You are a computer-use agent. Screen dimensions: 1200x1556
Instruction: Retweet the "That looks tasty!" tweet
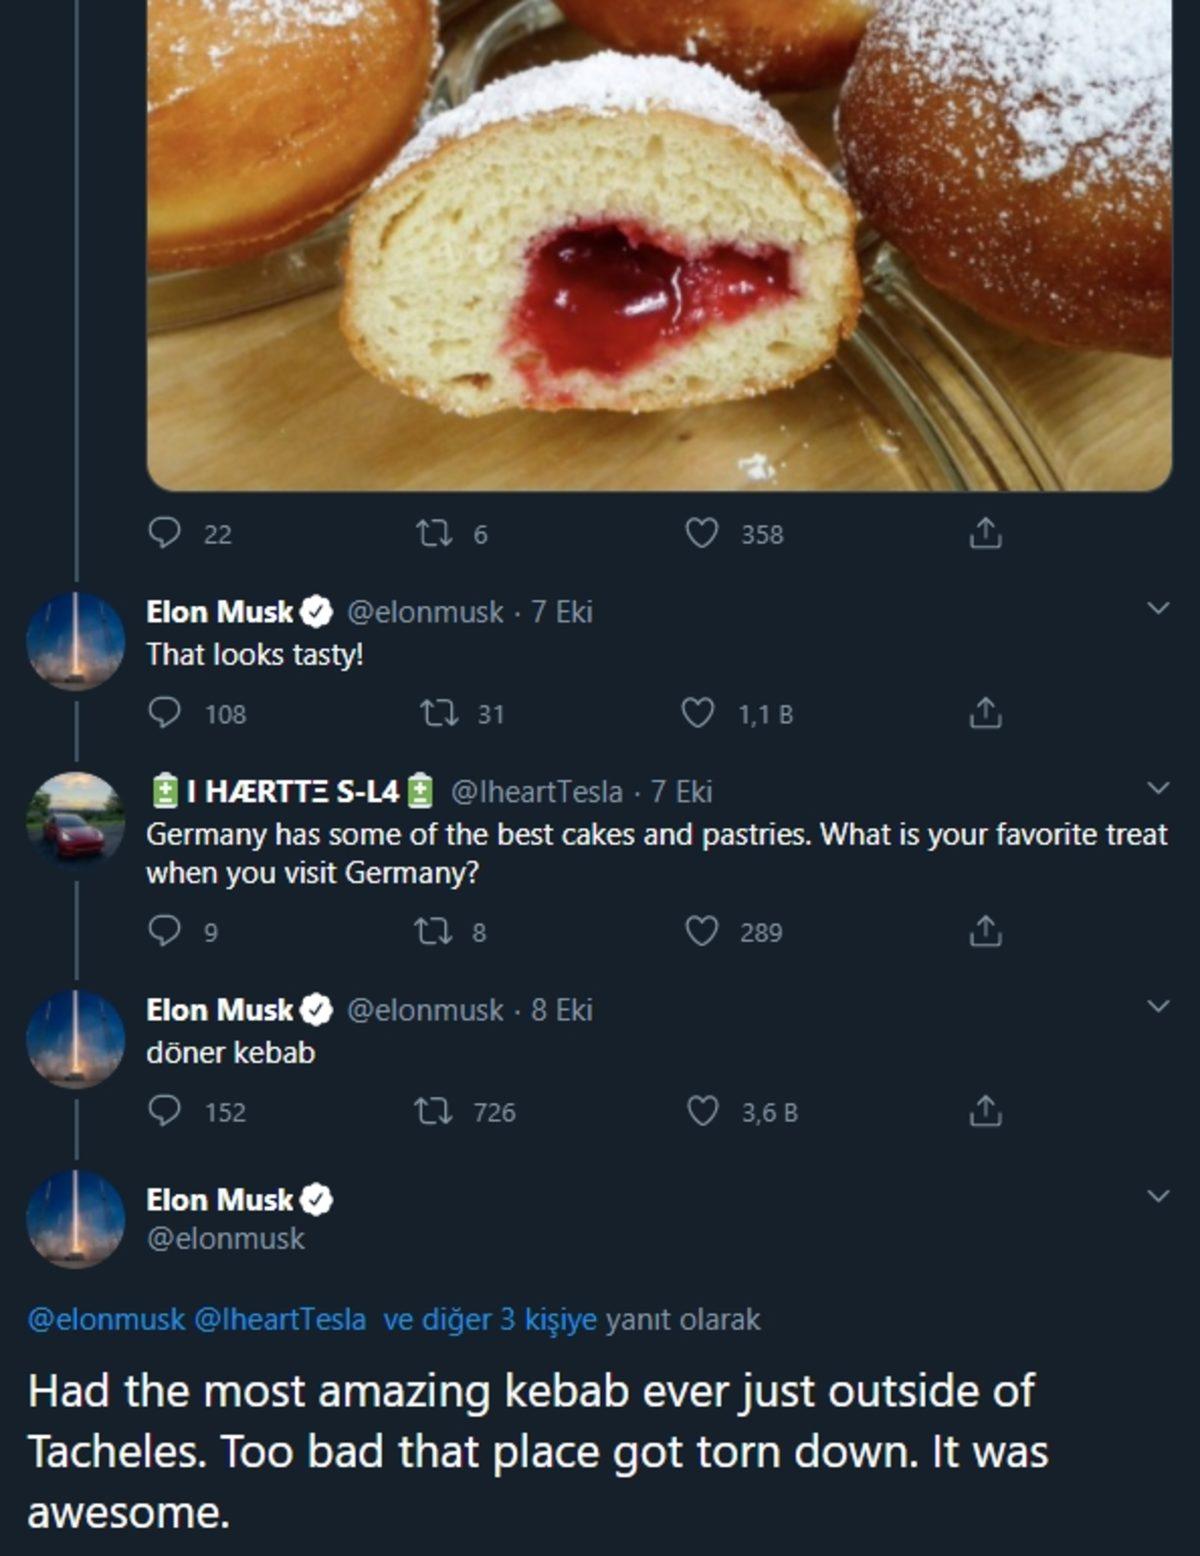437,713
